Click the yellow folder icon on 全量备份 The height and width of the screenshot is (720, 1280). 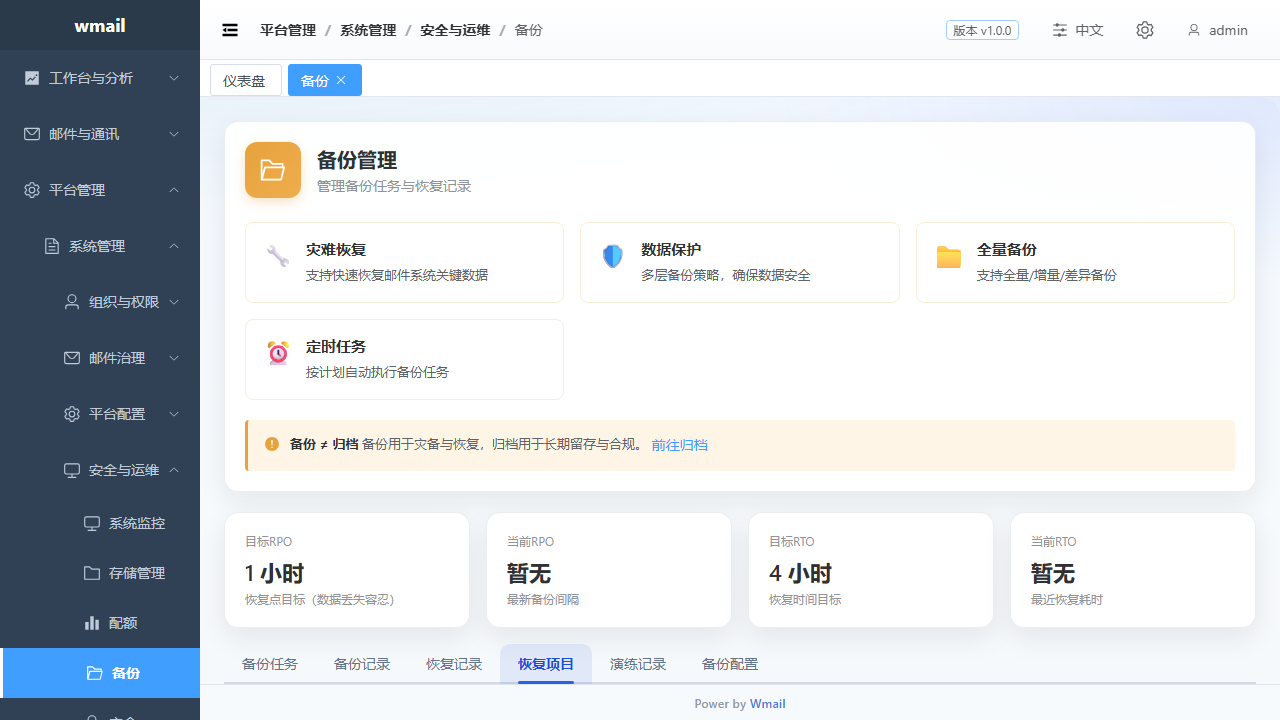click(949, 257)
